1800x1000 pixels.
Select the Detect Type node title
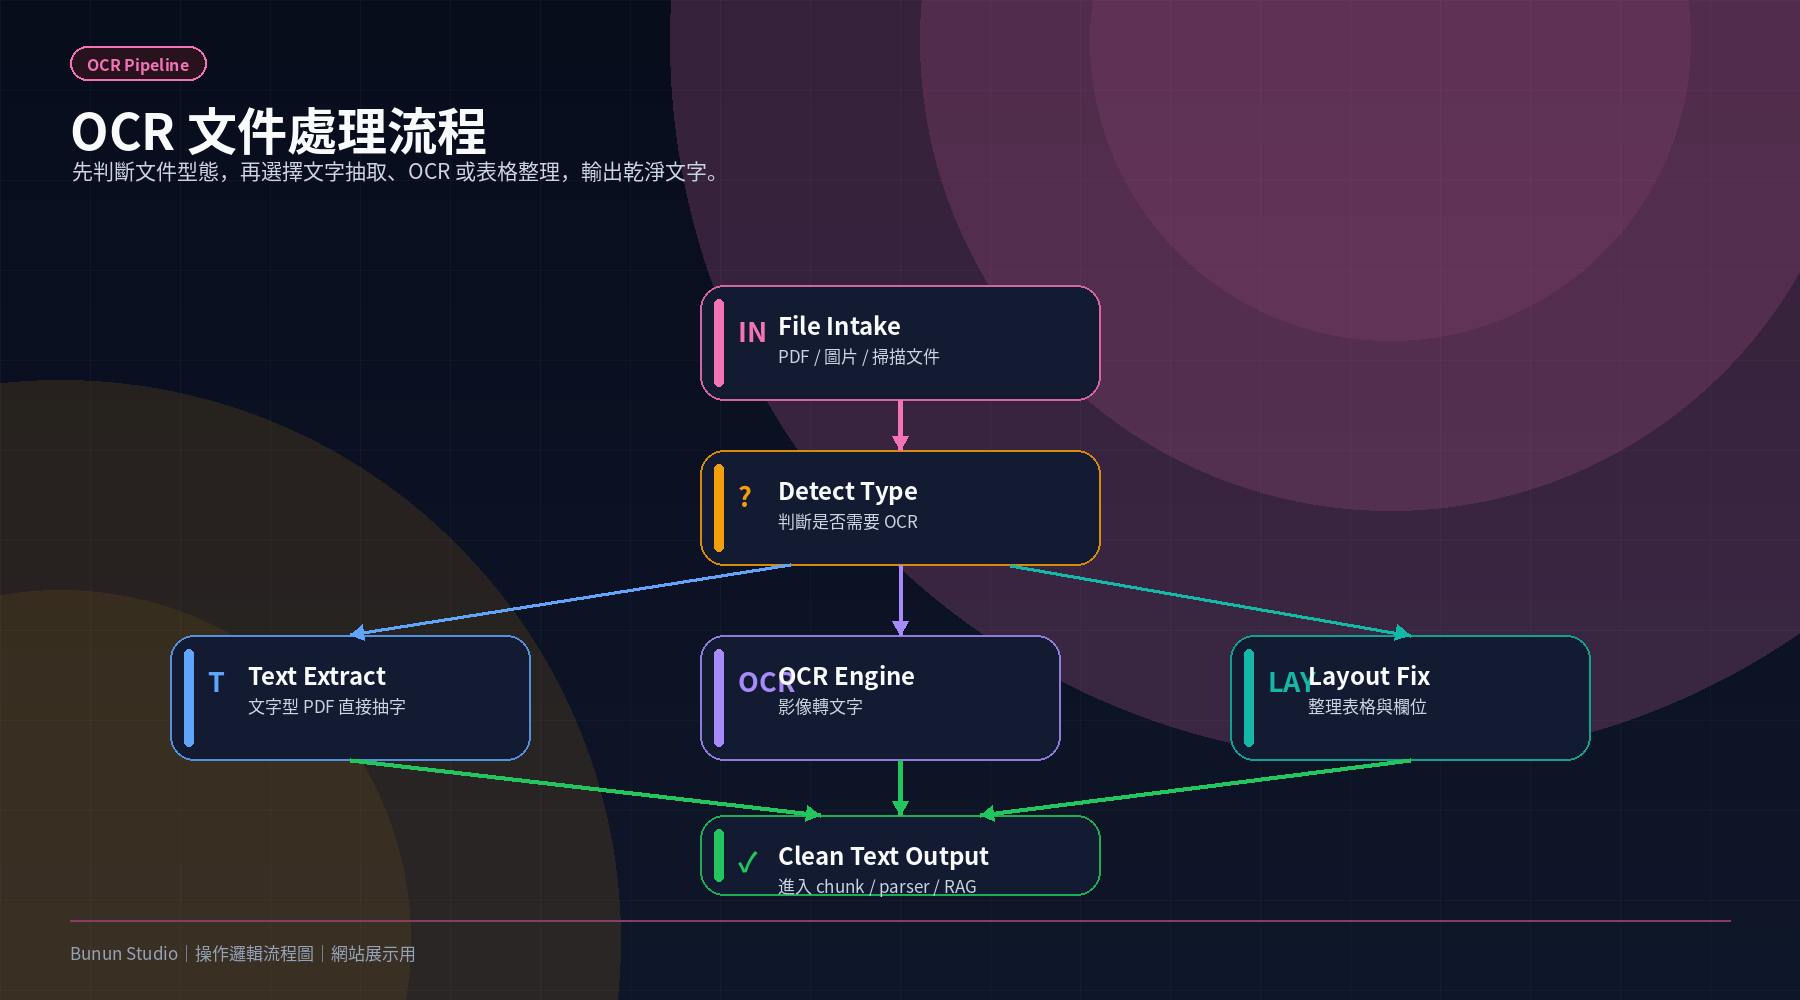(x=847, y=491)
